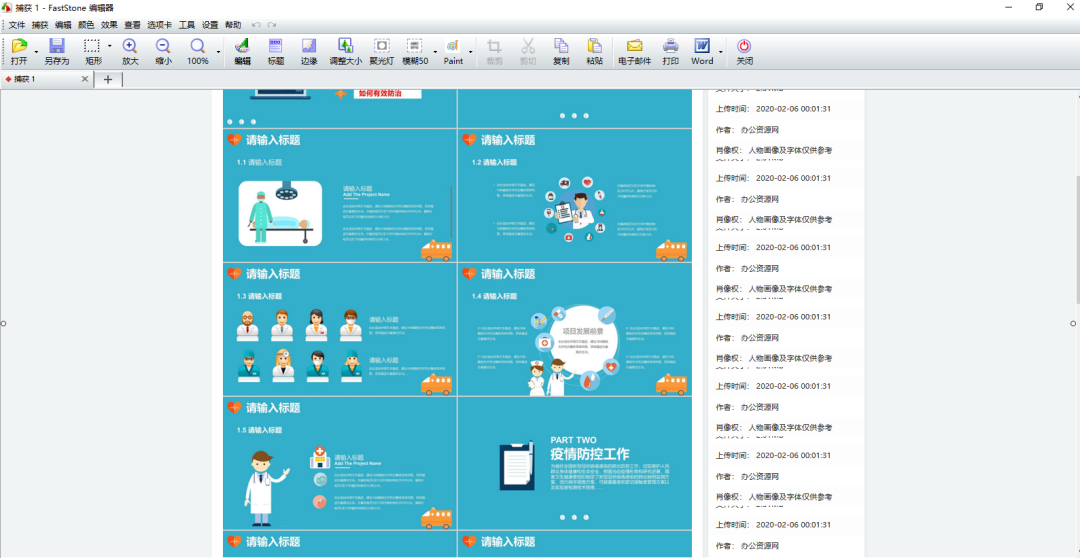The image size is (1080, 558).
Task: Click the 标题 caption icon
Action: [276, 52]
